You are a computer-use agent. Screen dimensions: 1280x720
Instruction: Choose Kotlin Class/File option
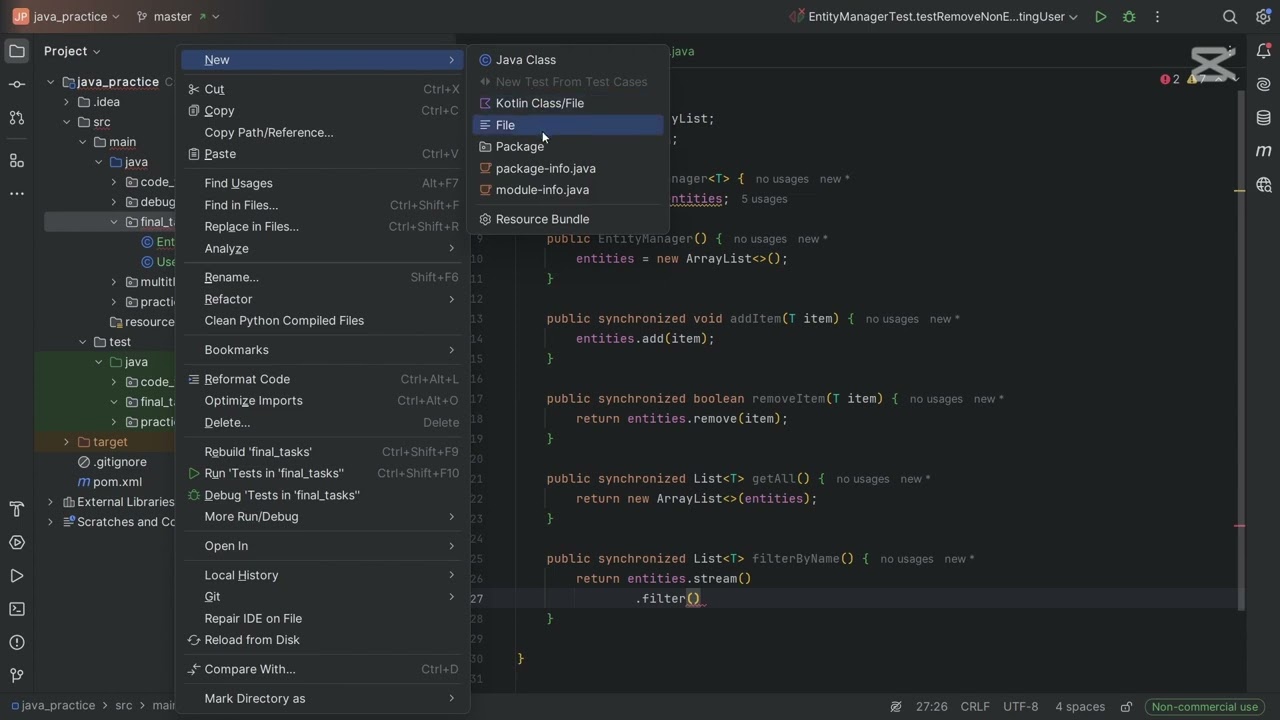coord(568,103)
